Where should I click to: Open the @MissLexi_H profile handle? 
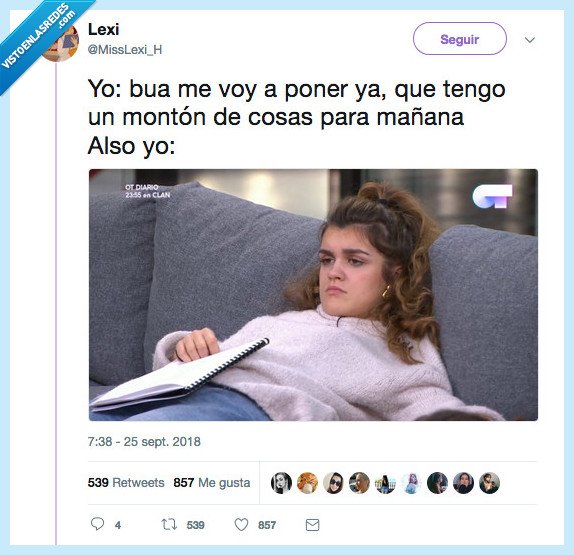pyautogui.click(x=125, y=49)
